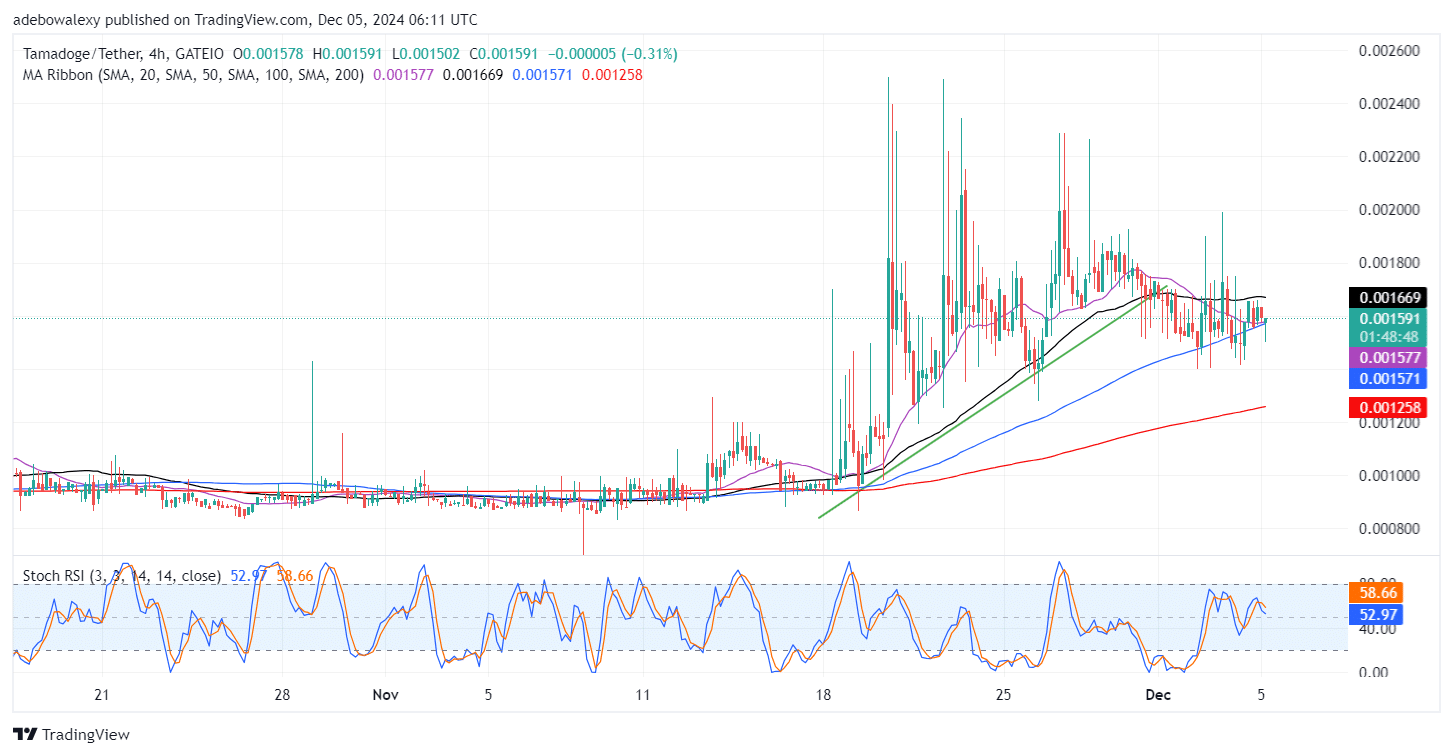Click the 28 date label on time axis
The height and width of the screenshot is (756, 1453).
pyautogui.click(x=283, y=694)
